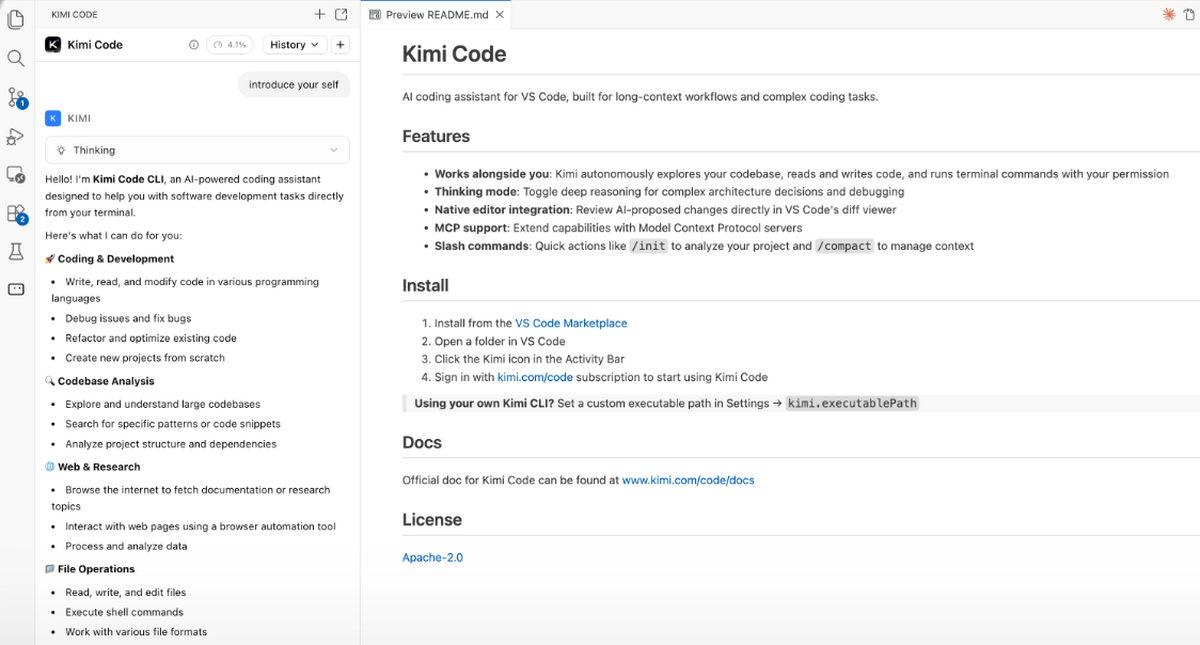
Task: Click 'Process and analyze data' list item
Action: 126,546
